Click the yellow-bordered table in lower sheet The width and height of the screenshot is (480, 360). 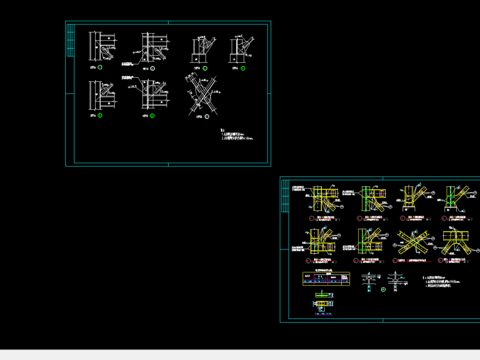click(326, 279)
